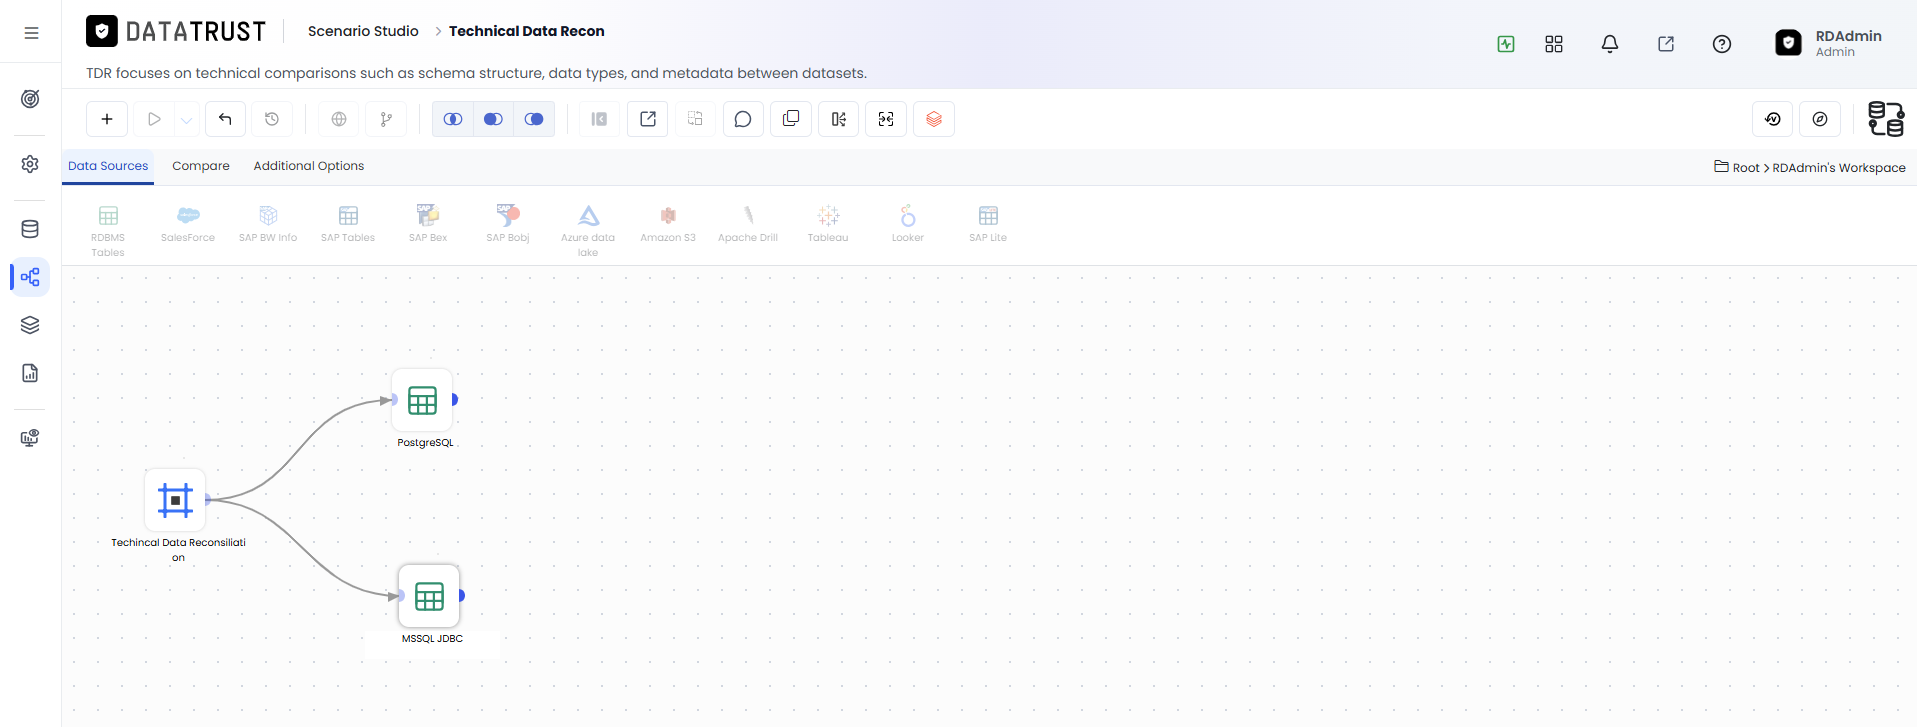Image resolution: width=1917 pixels, height=727 pixels.
Task: Select SAP BW Info data source
Action: click(x=268, y=224)
